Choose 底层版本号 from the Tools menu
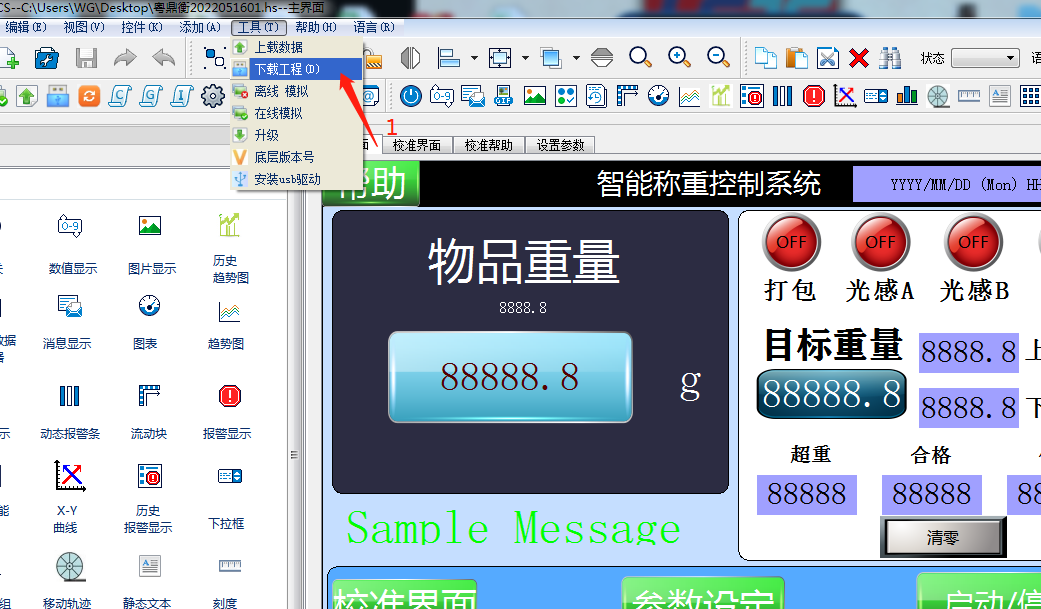 pos(297,157)
